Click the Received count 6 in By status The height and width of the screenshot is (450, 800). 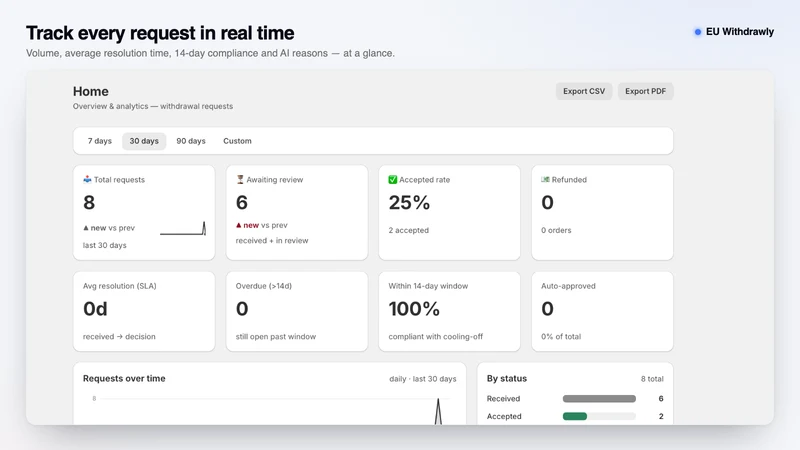coord(661,398)
